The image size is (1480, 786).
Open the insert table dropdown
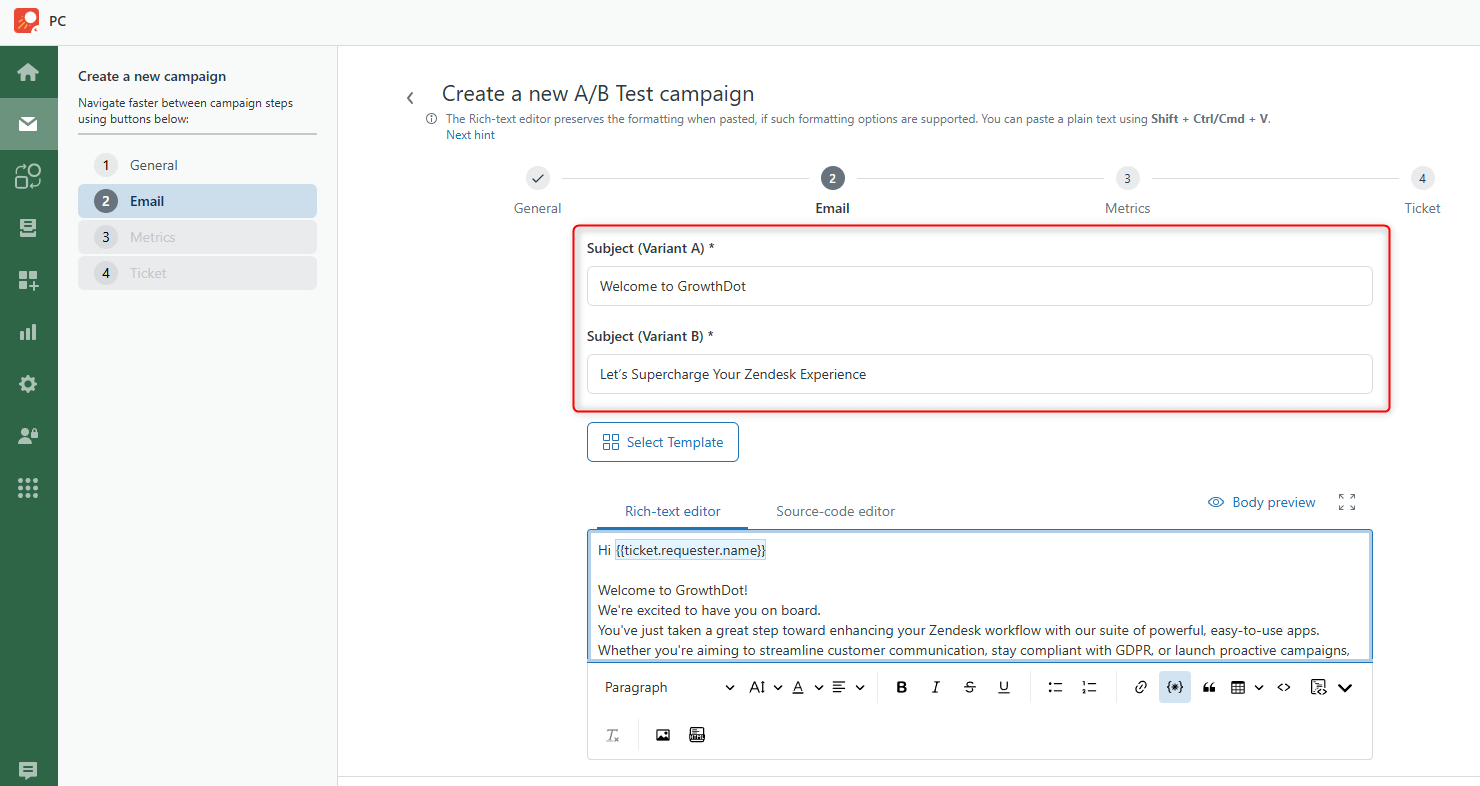click(x=1246, y=687)
